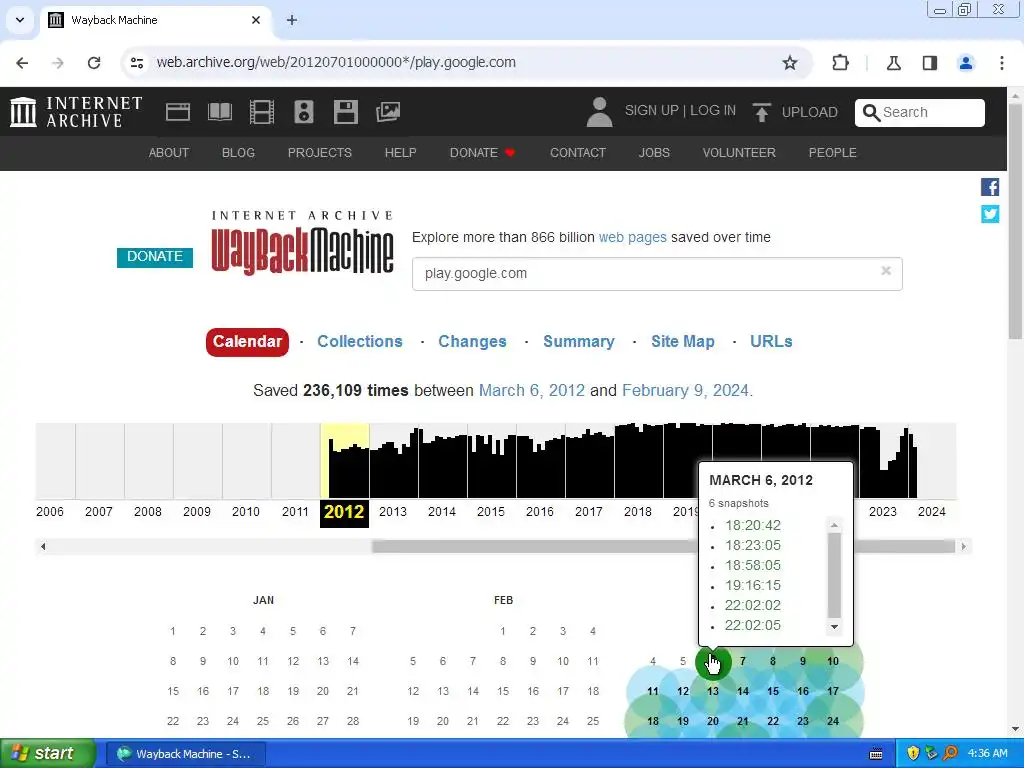
Task: Open the Windows start button
Action: coord(48,754)
